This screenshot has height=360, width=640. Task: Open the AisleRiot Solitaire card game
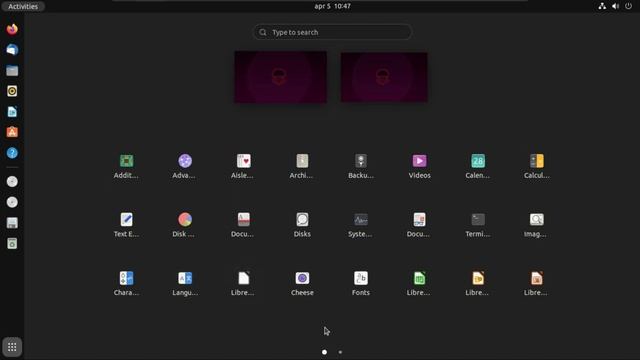244,166
